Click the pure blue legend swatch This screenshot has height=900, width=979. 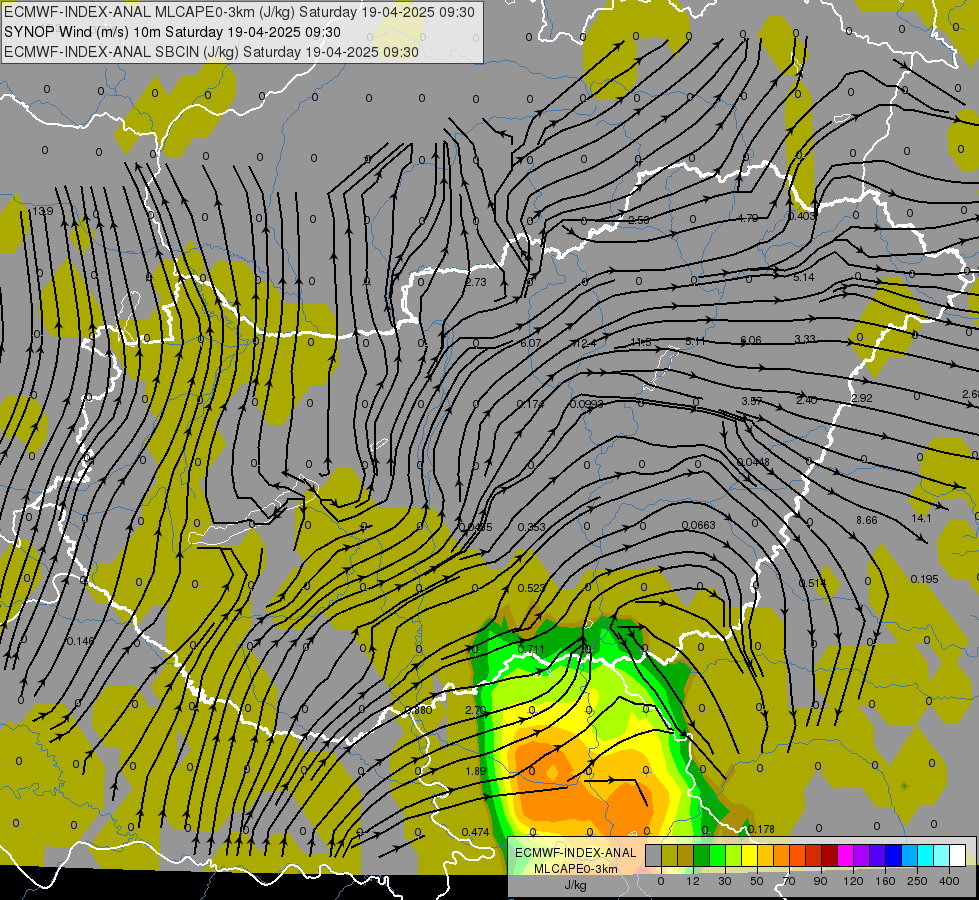coord(894,855)
